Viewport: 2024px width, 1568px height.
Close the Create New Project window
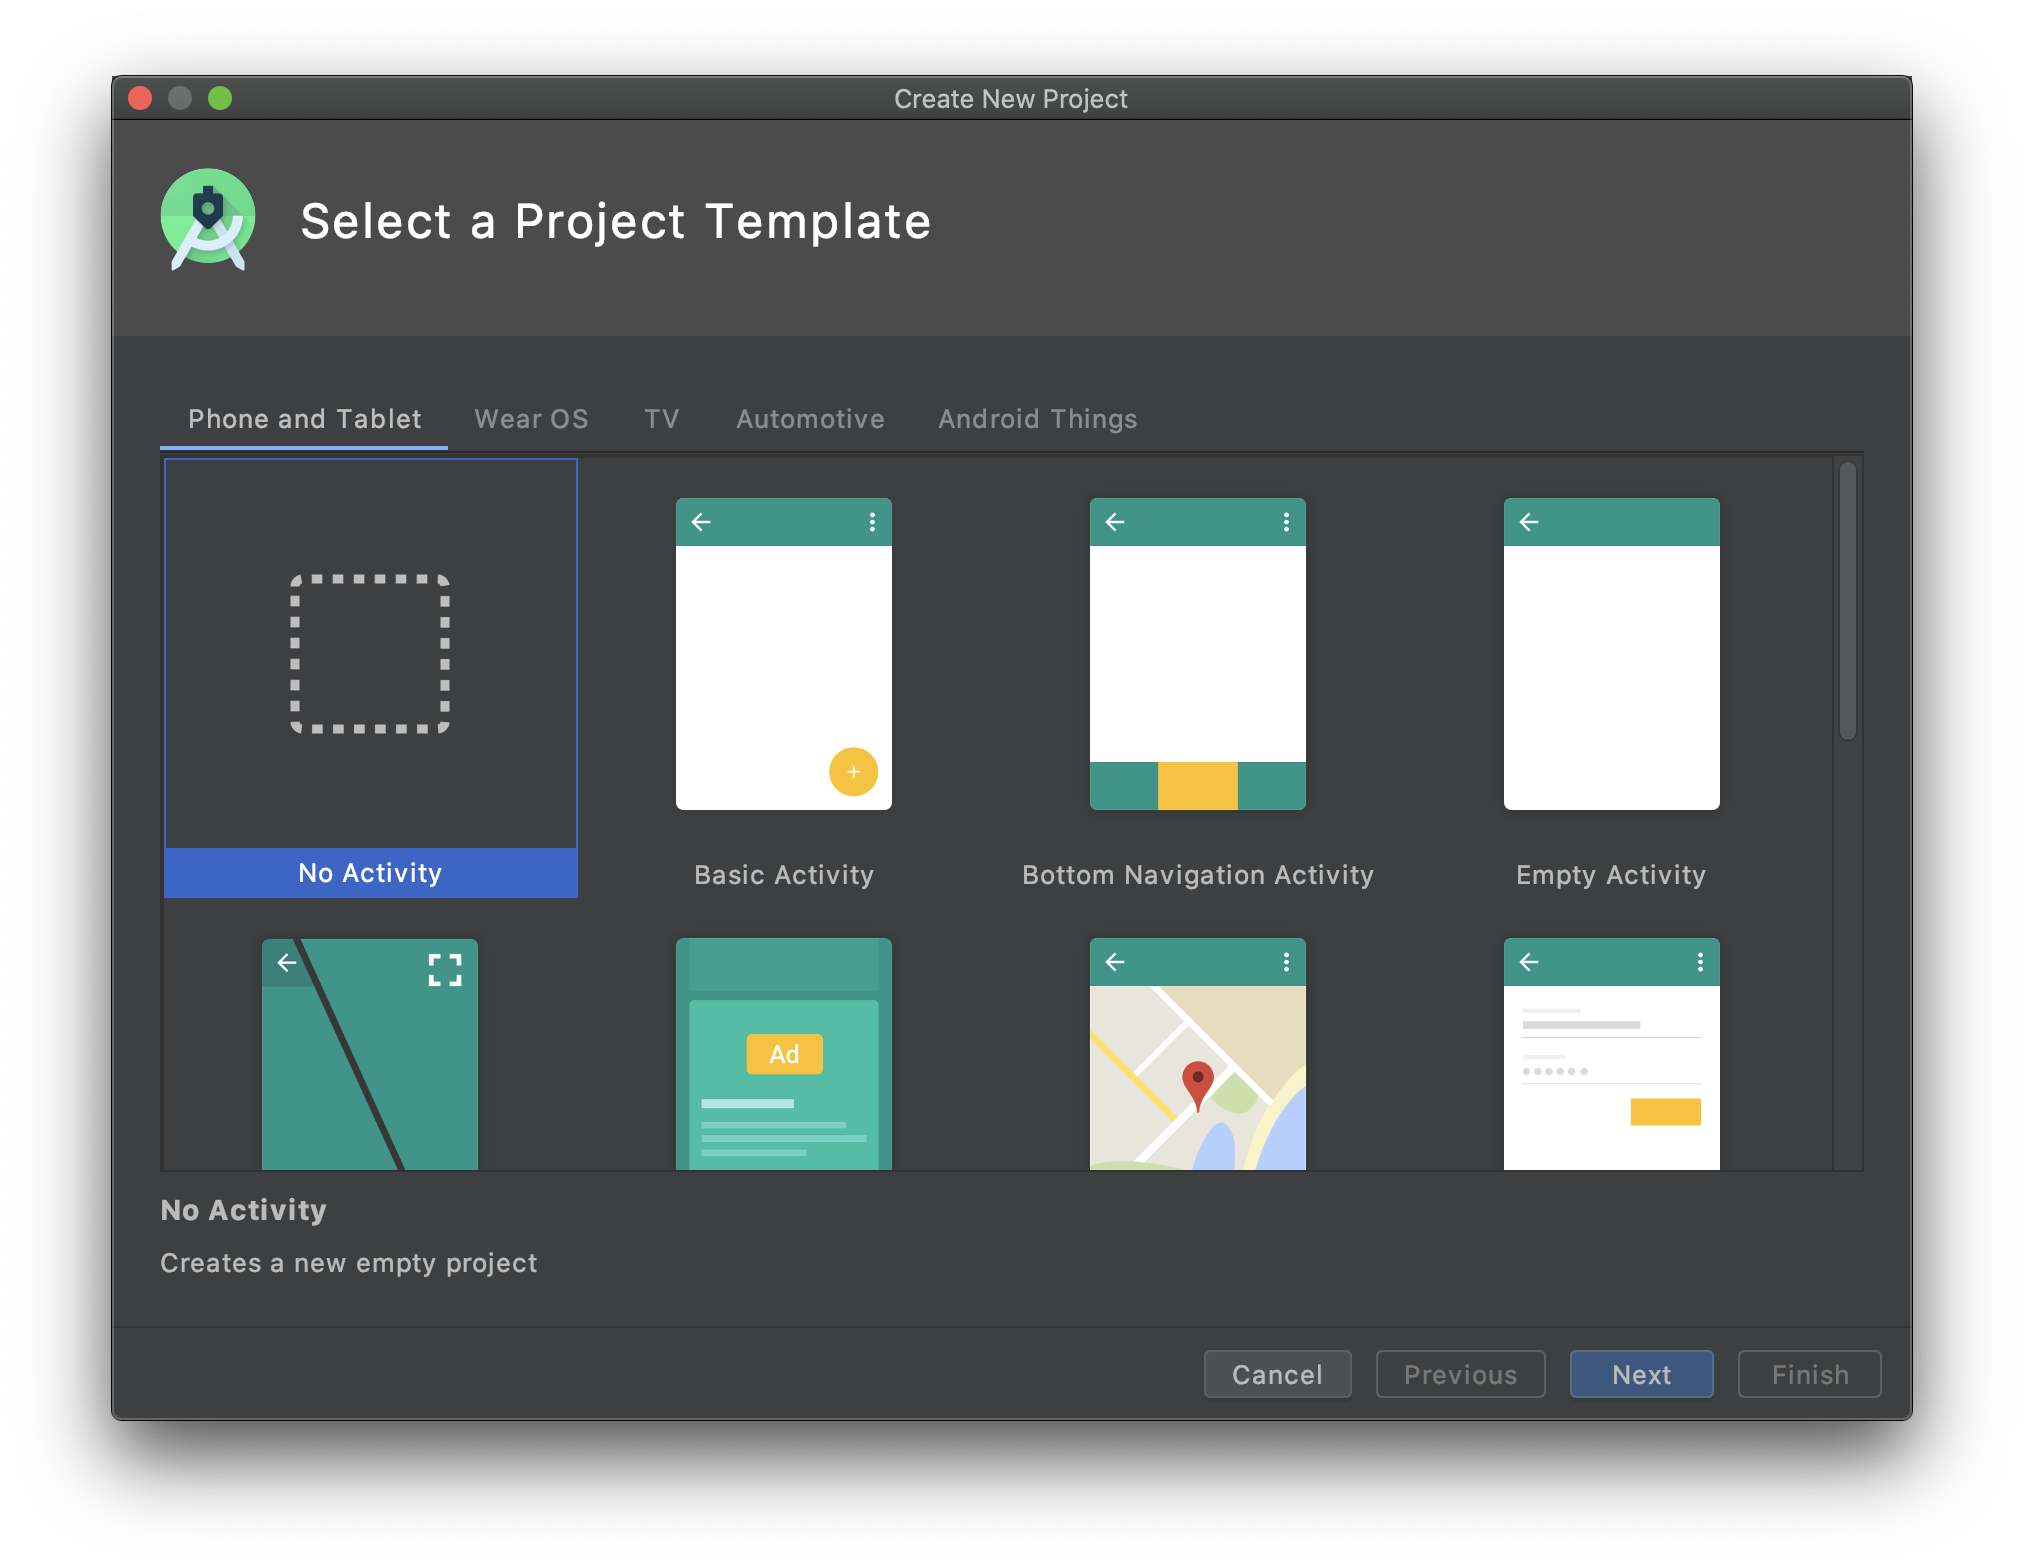140,98
